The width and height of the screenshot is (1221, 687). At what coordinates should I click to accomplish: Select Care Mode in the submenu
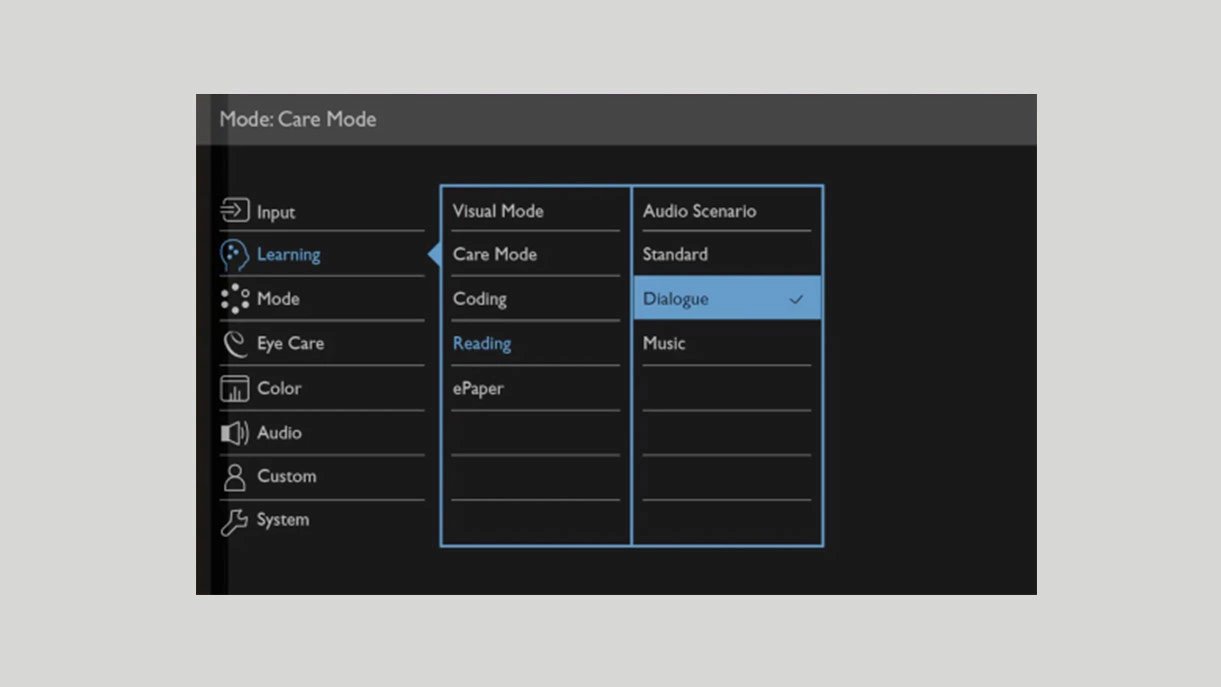point(495,255)
